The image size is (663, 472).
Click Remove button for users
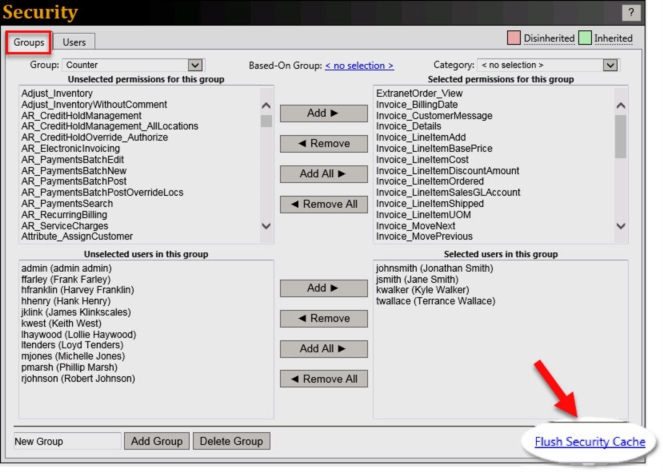[316, 318]
